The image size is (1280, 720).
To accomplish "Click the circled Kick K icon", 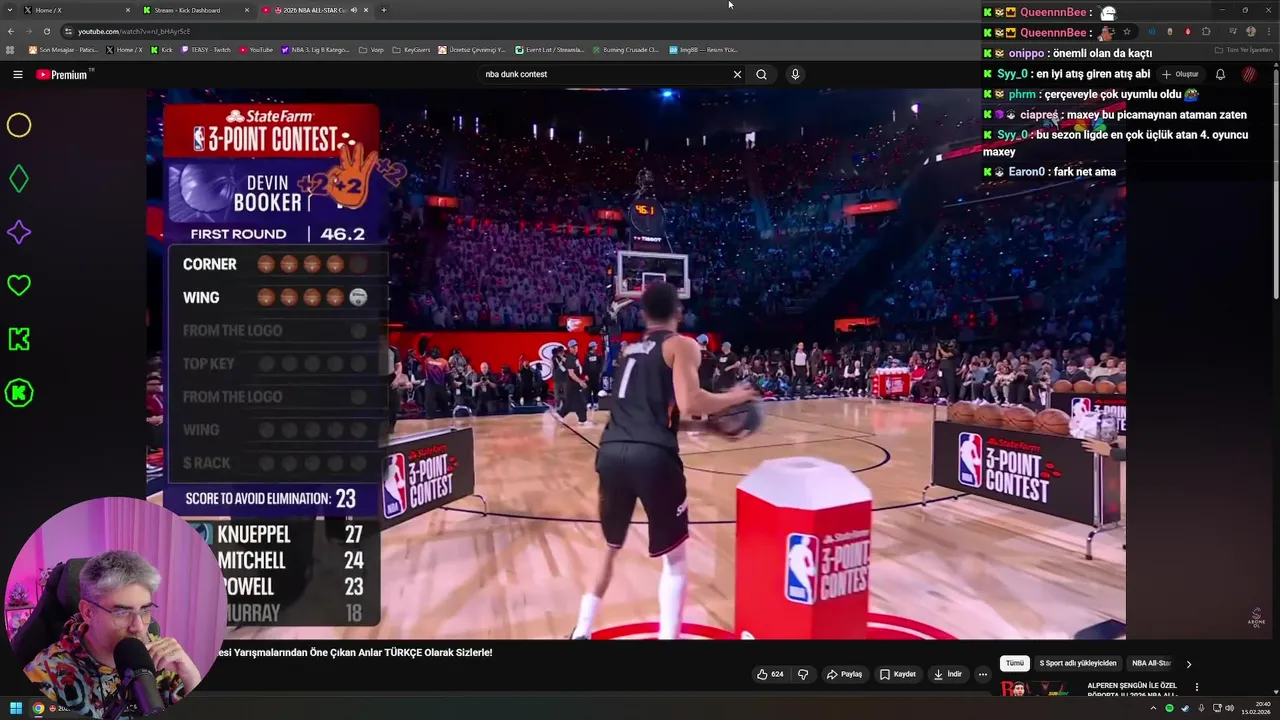I will tap(19, 393).
